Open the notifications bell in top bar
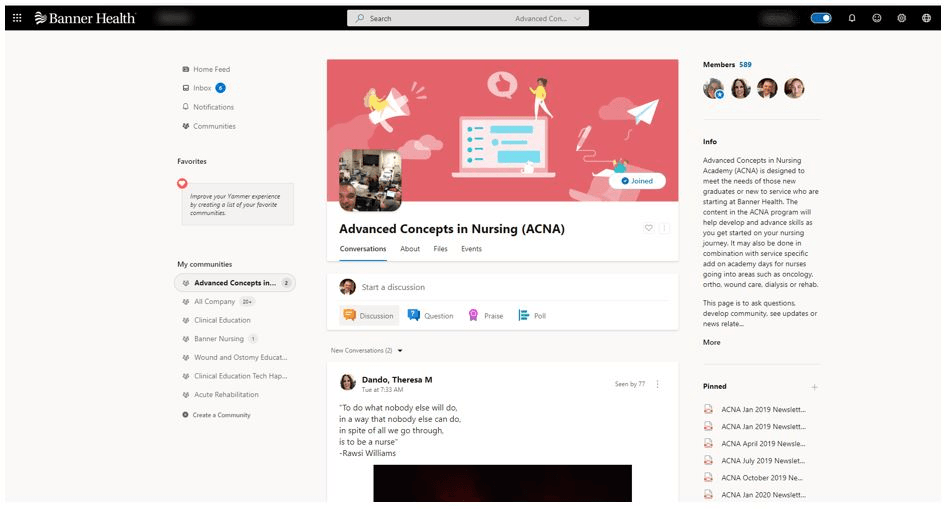 852,18
